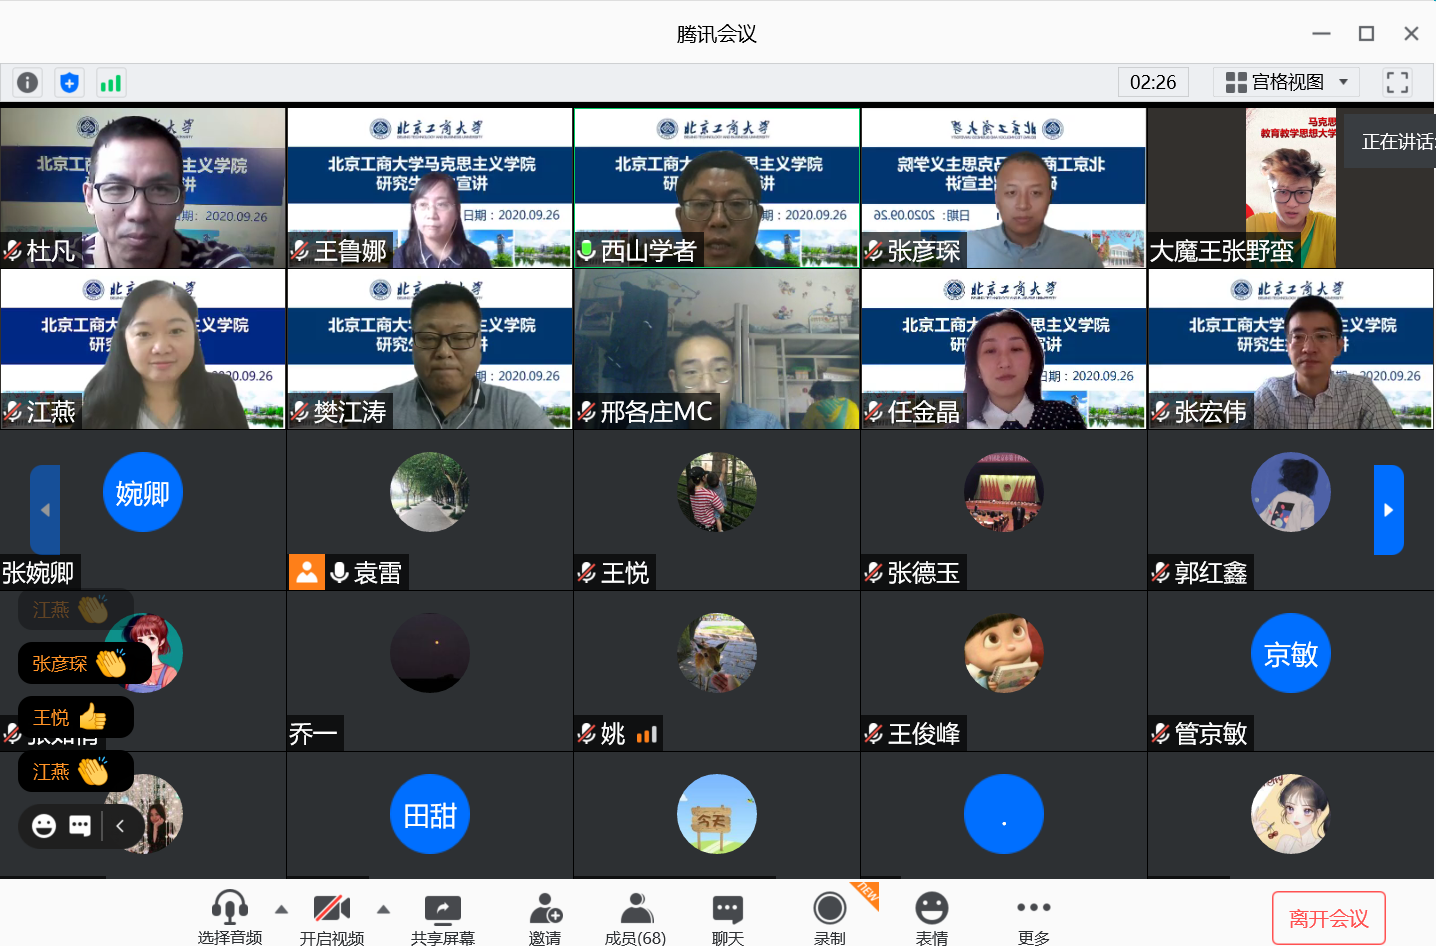Open the meeting info icon
The width and height of the screenshot is (1436, 946).
coord(28,82)
